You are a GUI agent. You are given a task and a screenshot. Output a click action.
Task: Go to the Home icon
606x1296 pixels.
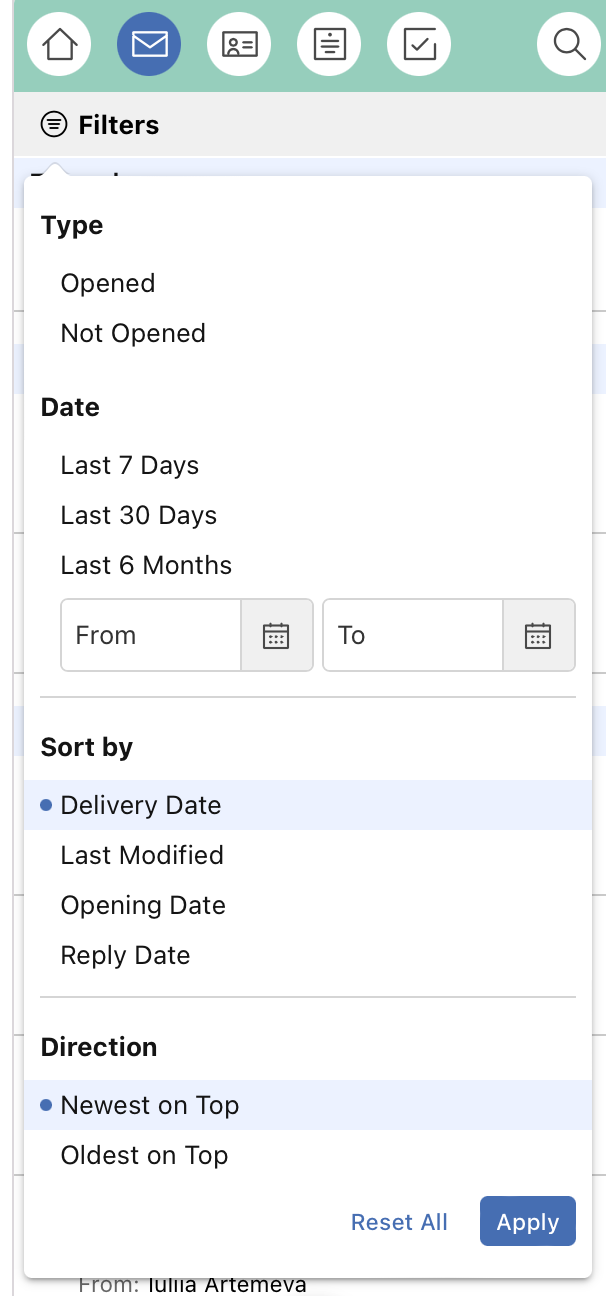pos(59,44)
